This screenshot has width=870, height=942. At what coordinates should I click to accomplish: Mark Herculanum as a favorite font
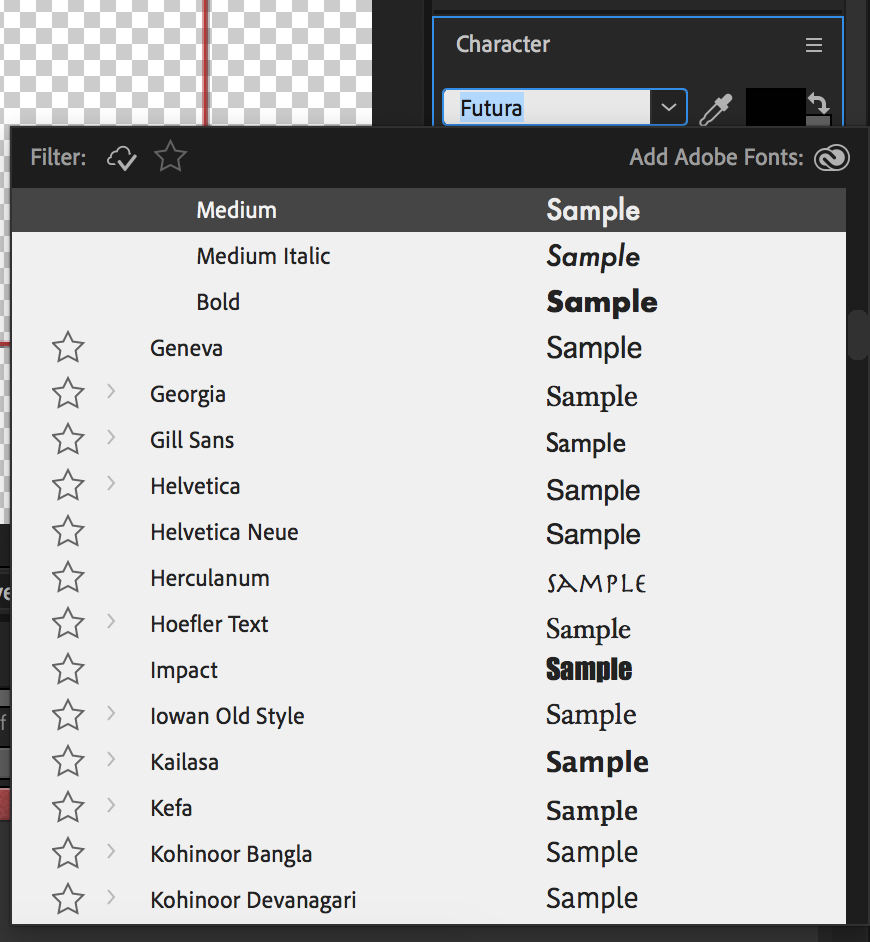[x=68, y=577]
